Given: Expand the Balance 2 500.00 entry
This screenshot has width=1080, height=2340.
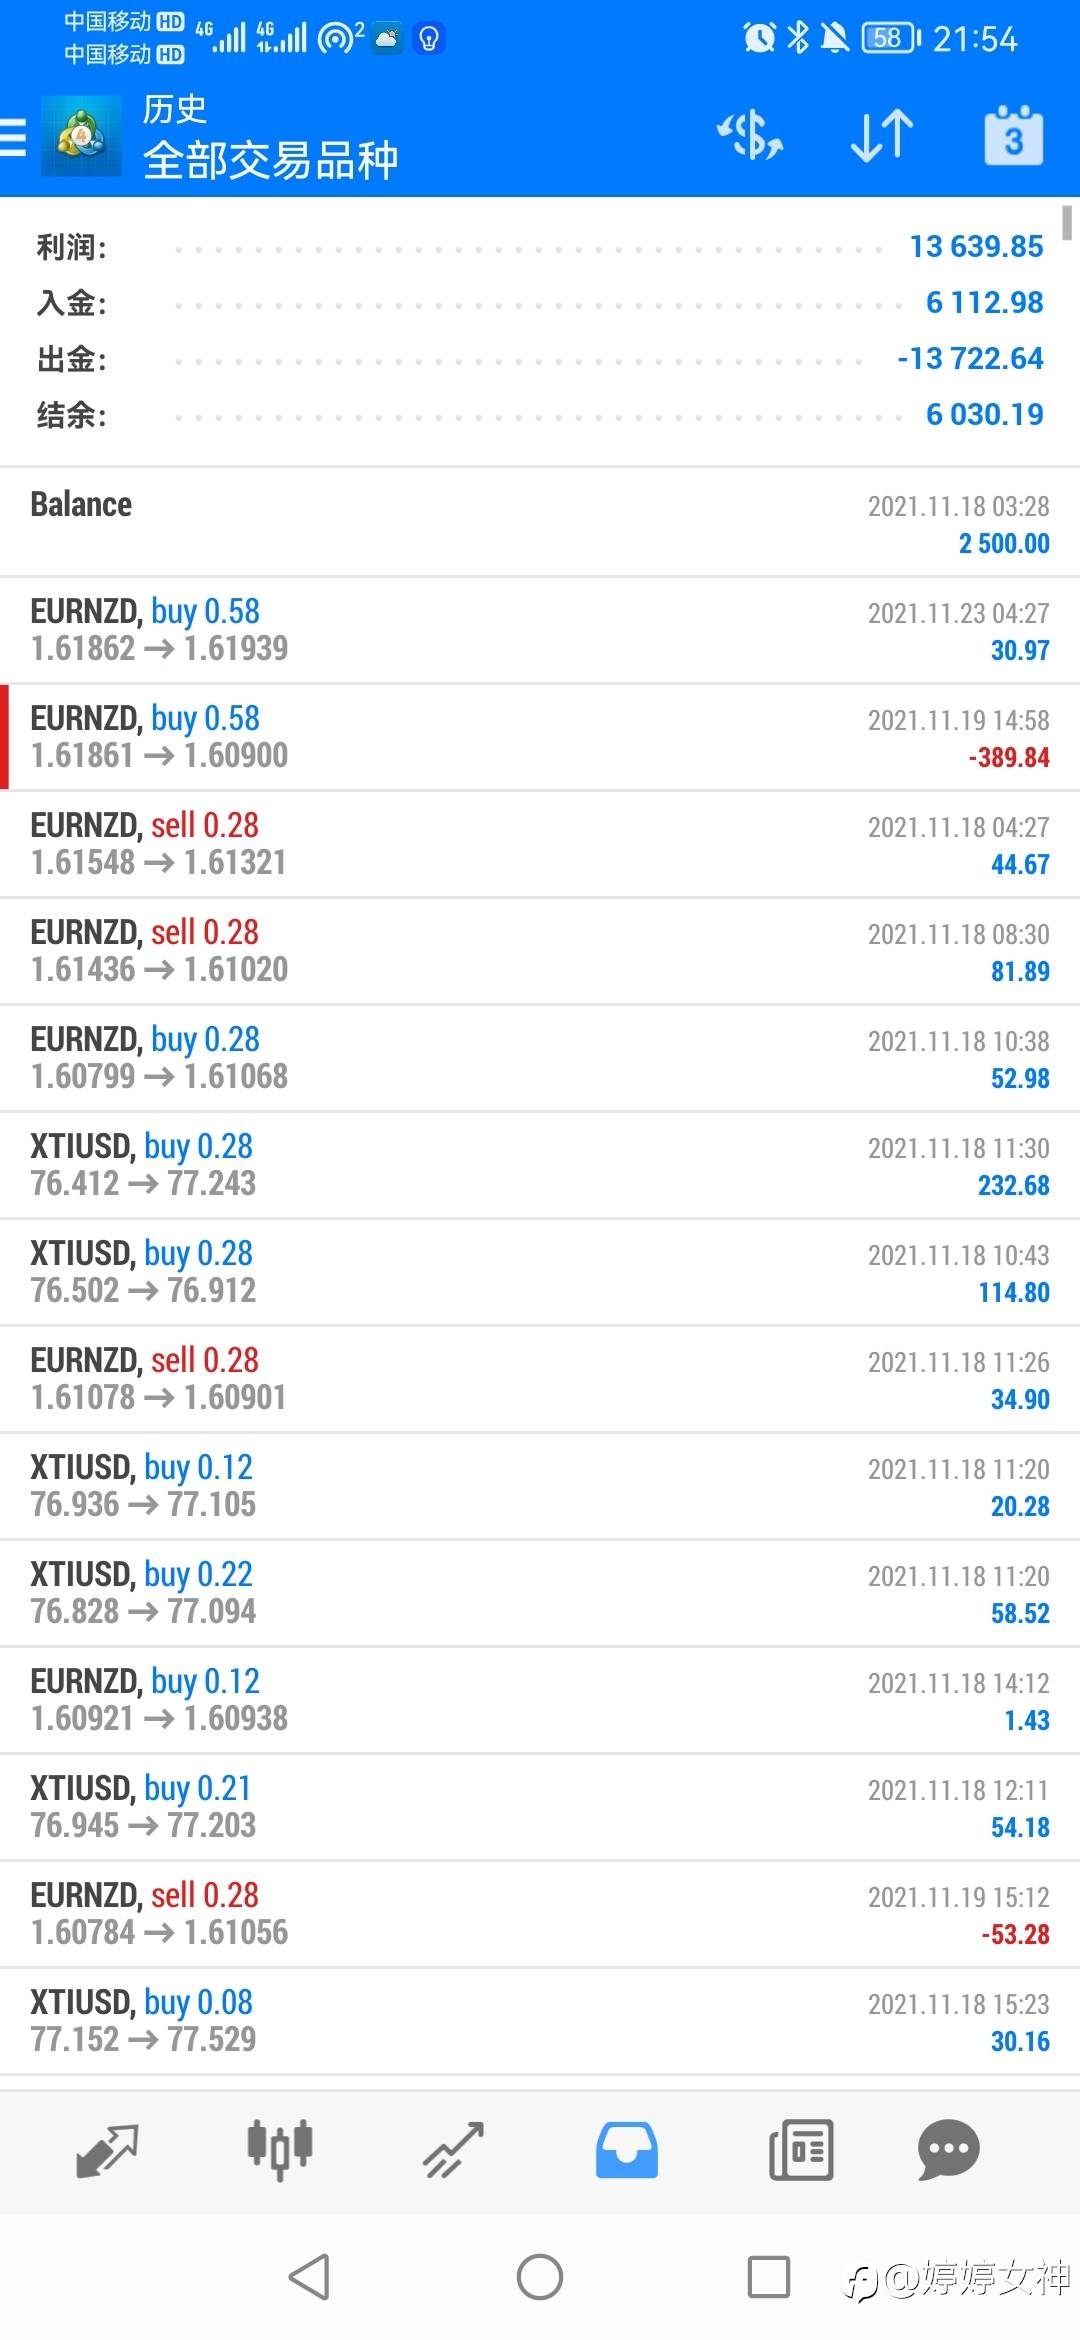Looking at the screenshot, I should pos(540,522).
